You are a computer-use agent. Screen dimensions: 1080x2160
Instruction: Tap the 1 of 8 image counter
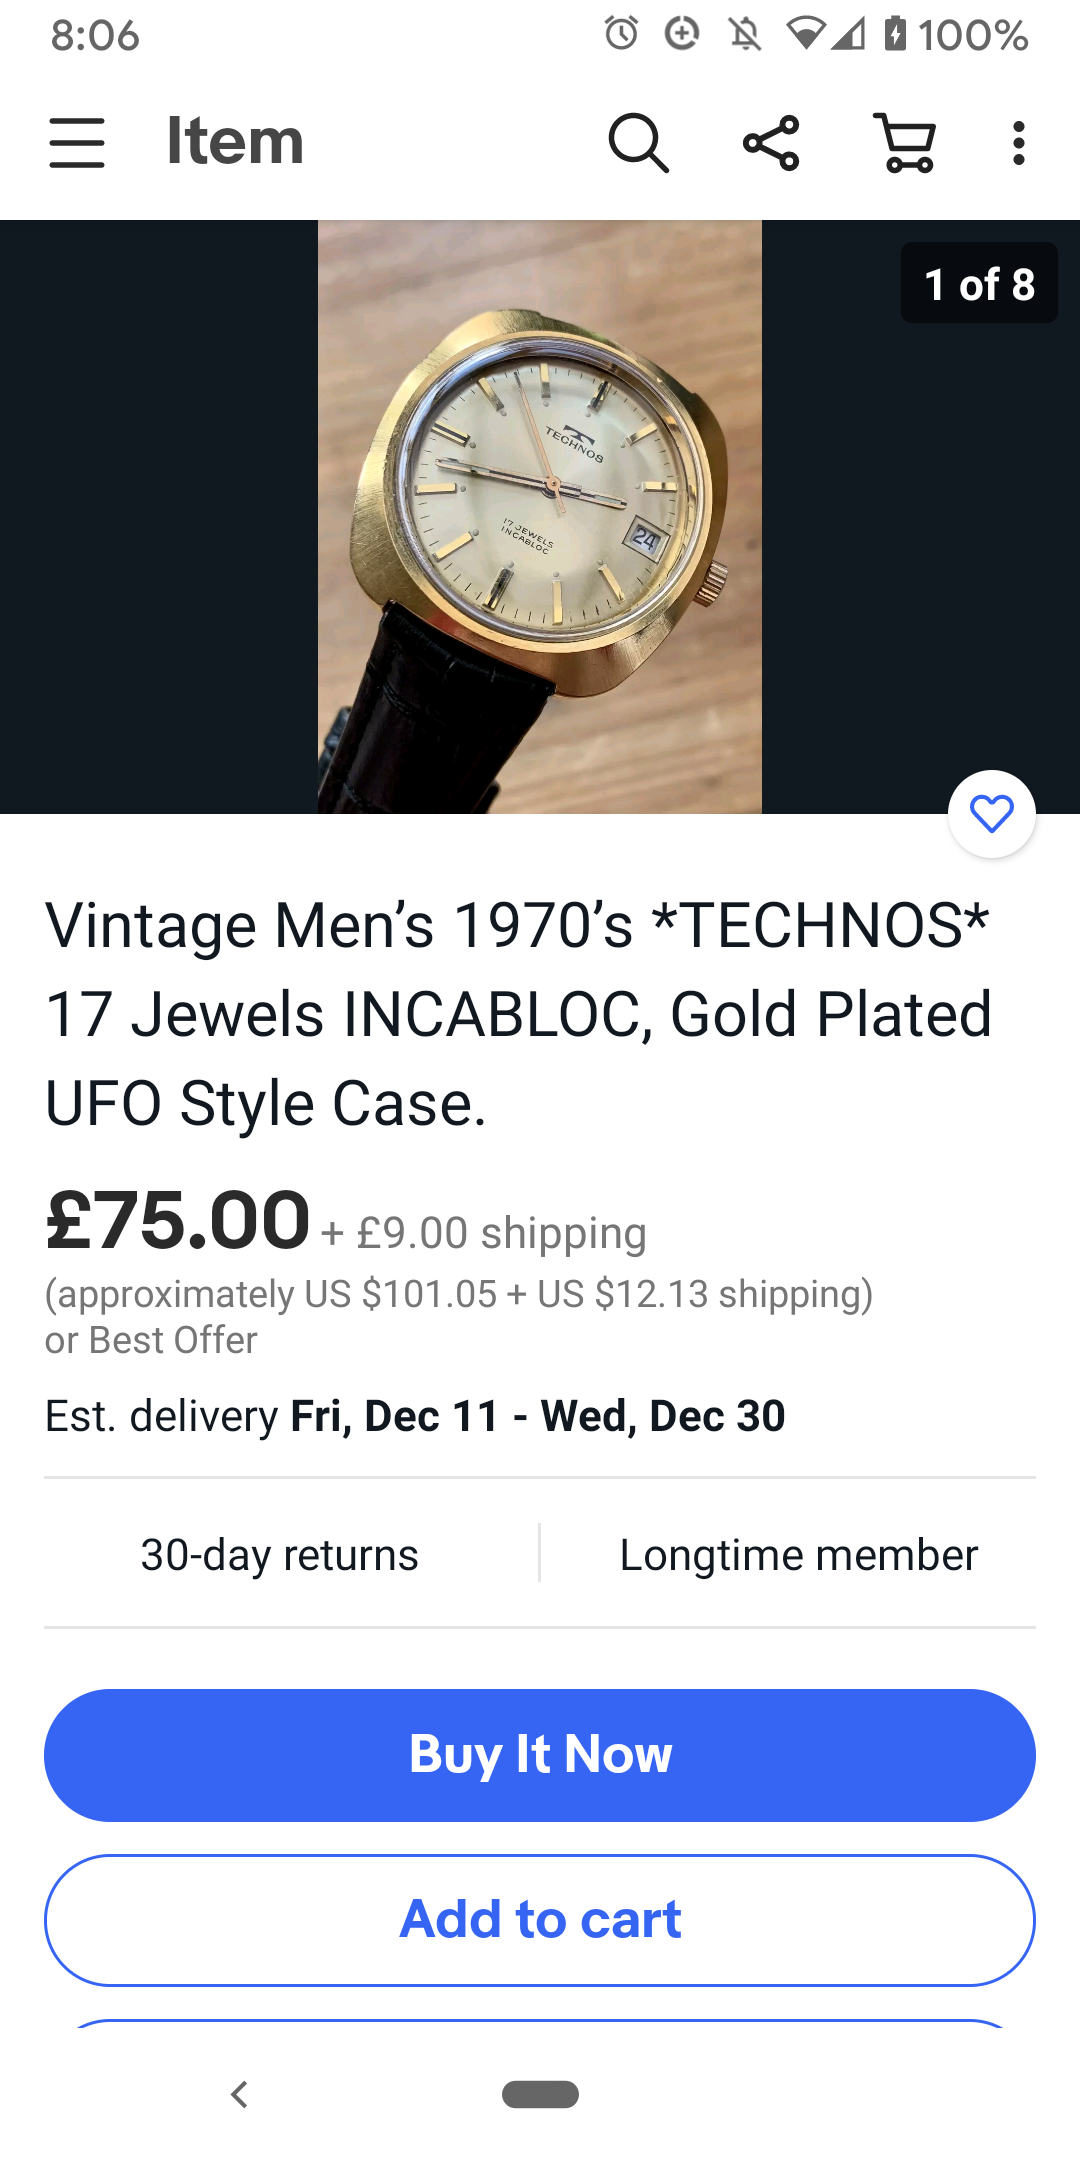pyautogui.click(x=979, y=284)
